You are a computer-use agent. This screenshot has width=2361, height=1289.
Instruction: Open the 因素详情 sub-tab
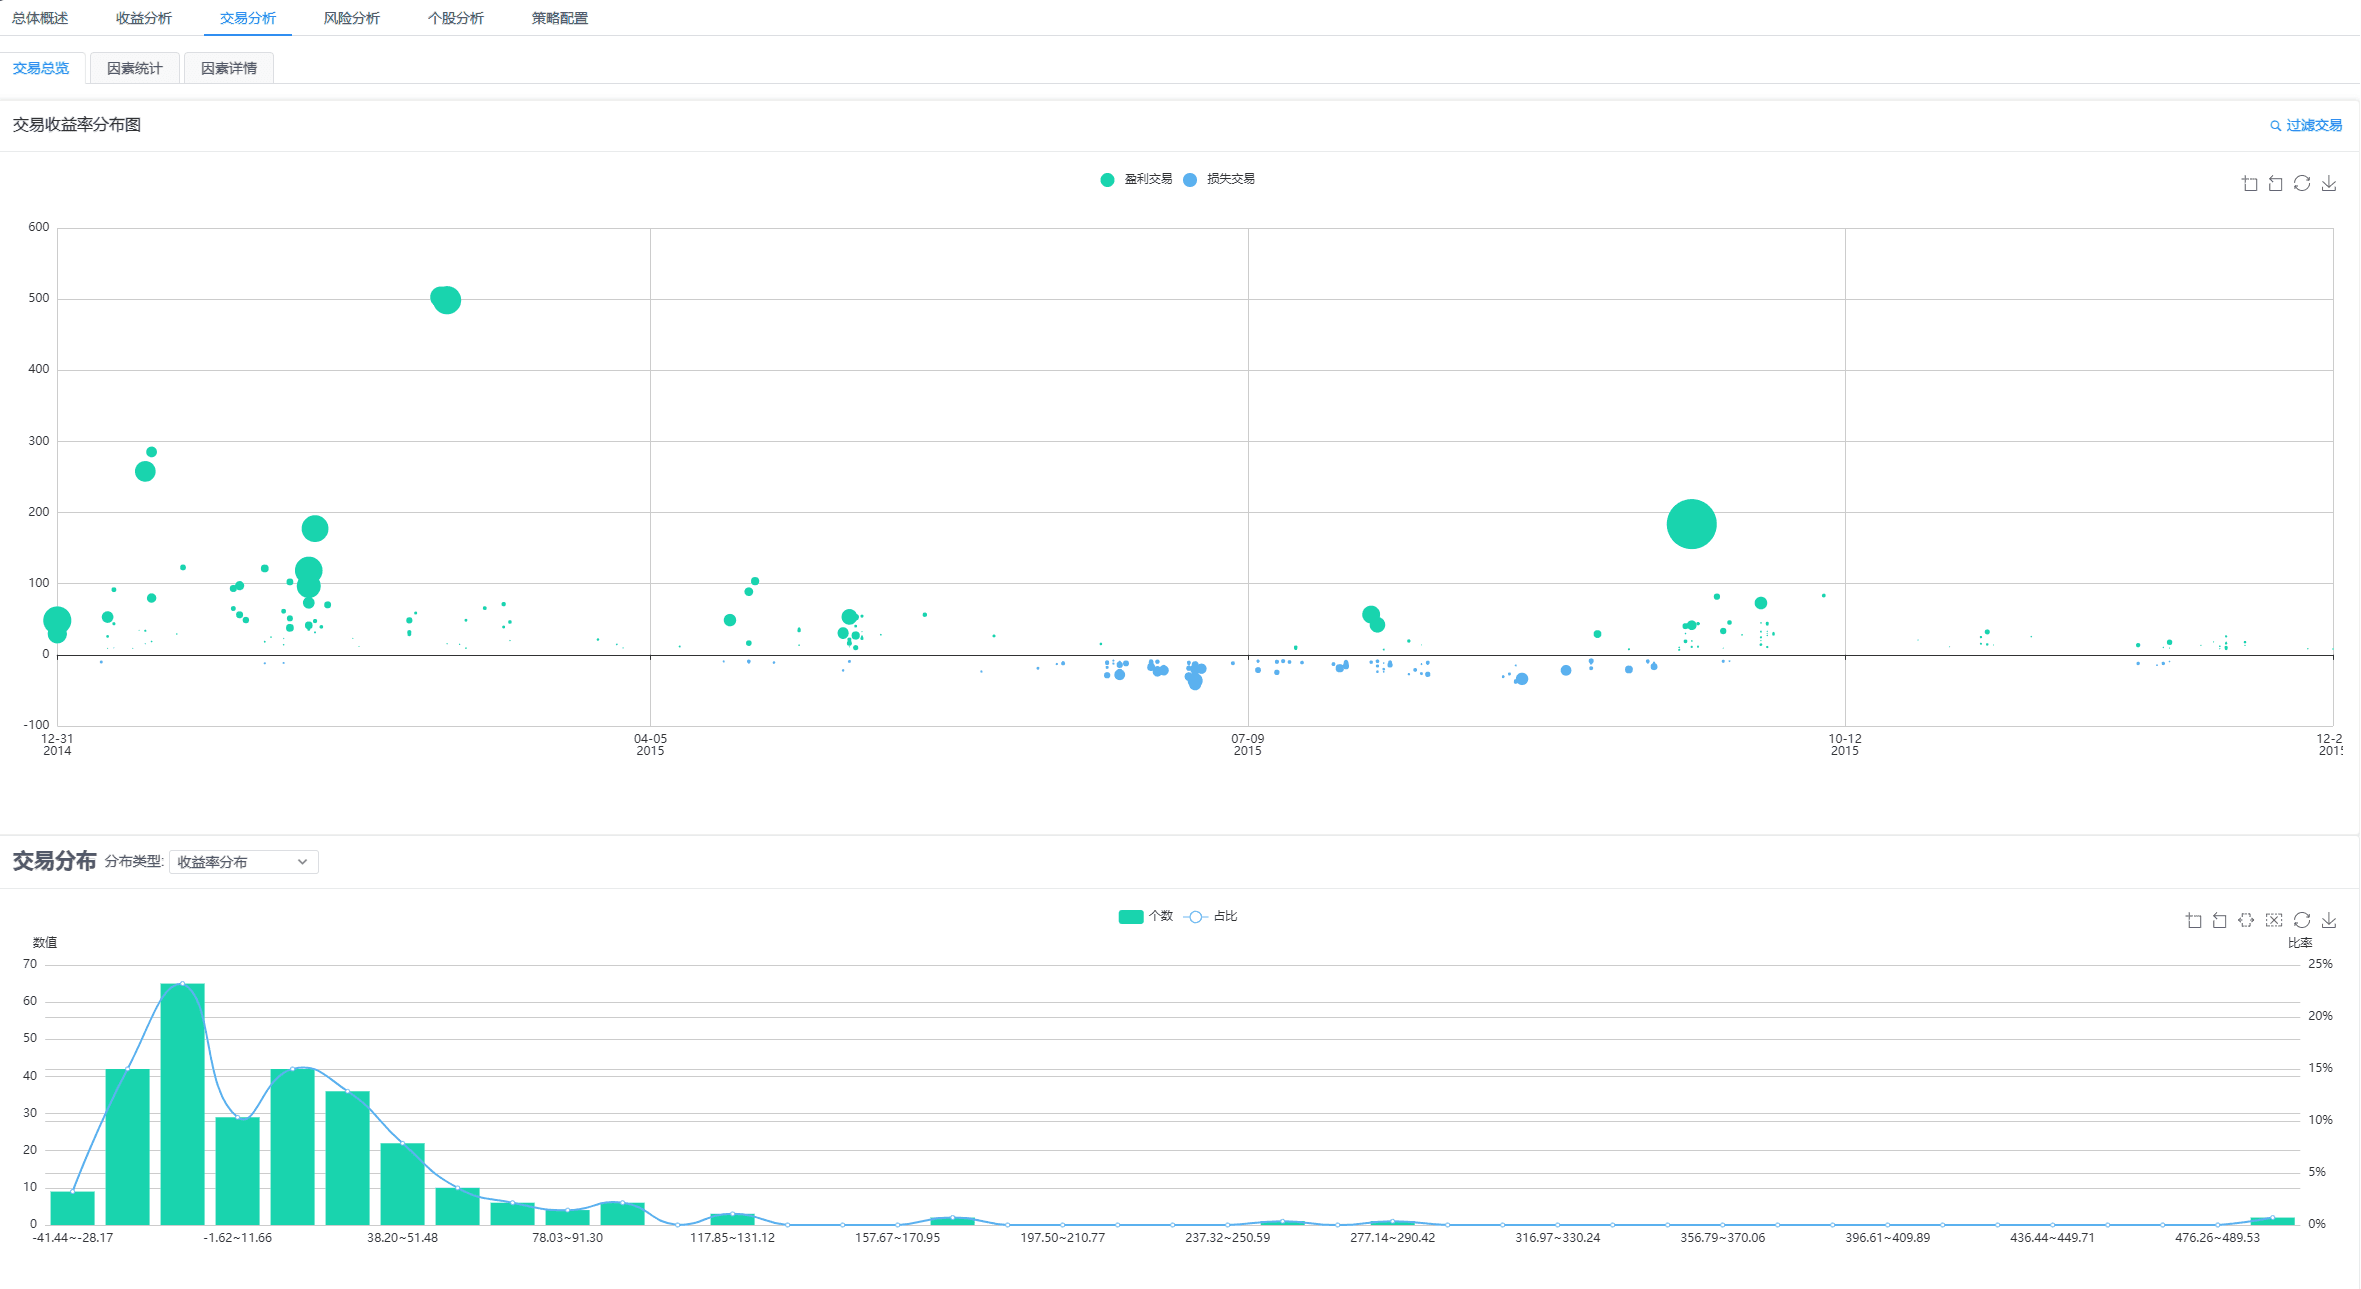pos(228,68)
